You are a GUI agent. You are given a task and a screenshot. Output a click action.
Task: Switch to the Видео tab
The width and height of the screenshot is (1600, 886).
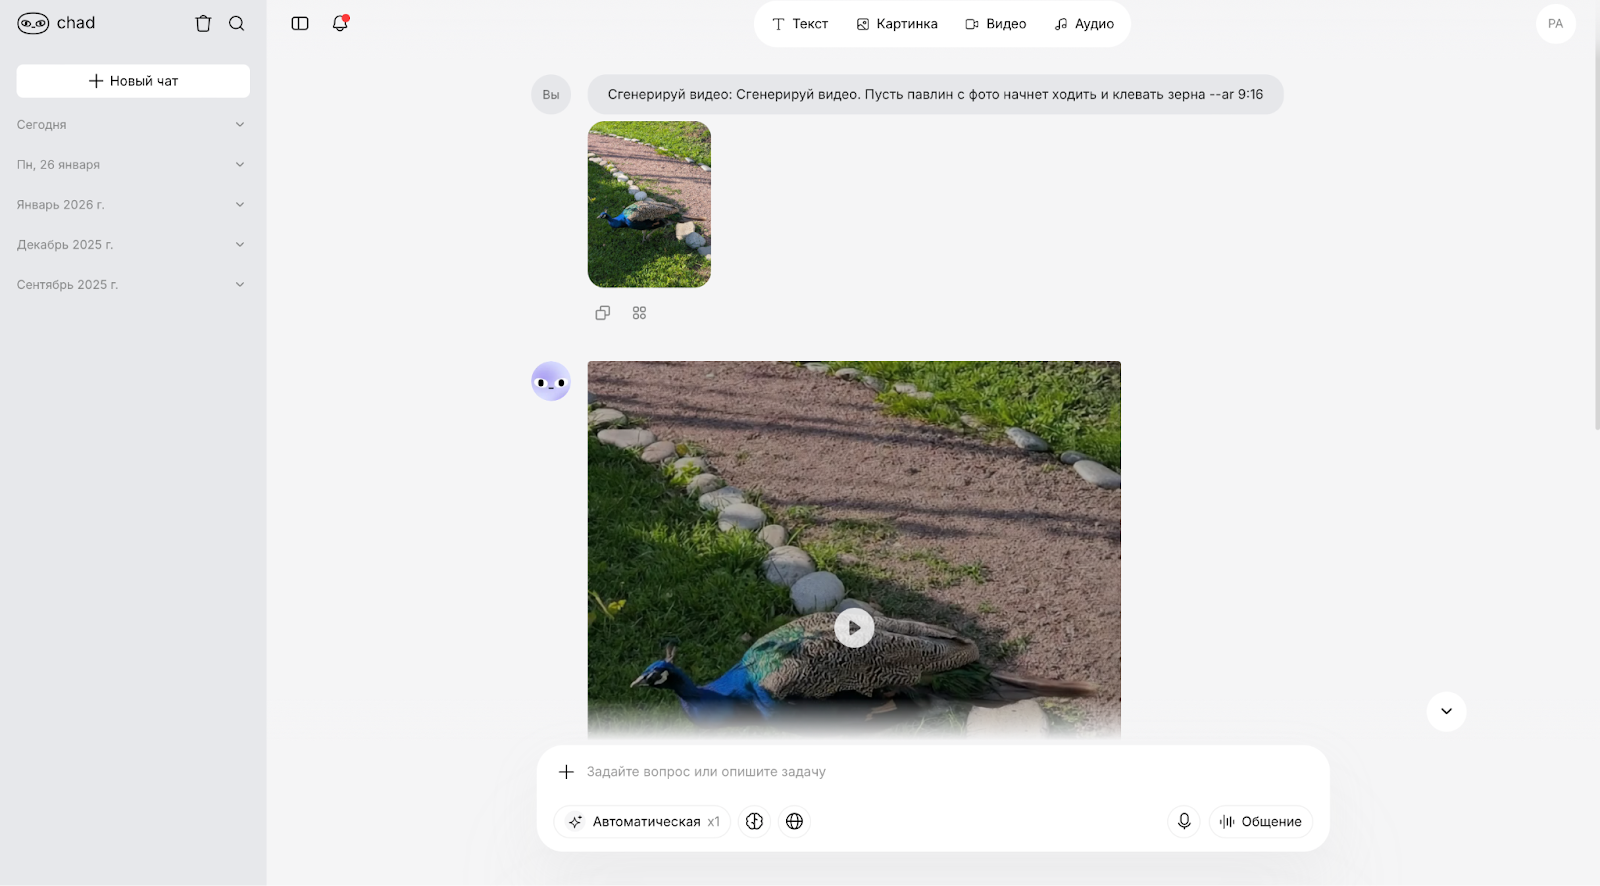996,24
